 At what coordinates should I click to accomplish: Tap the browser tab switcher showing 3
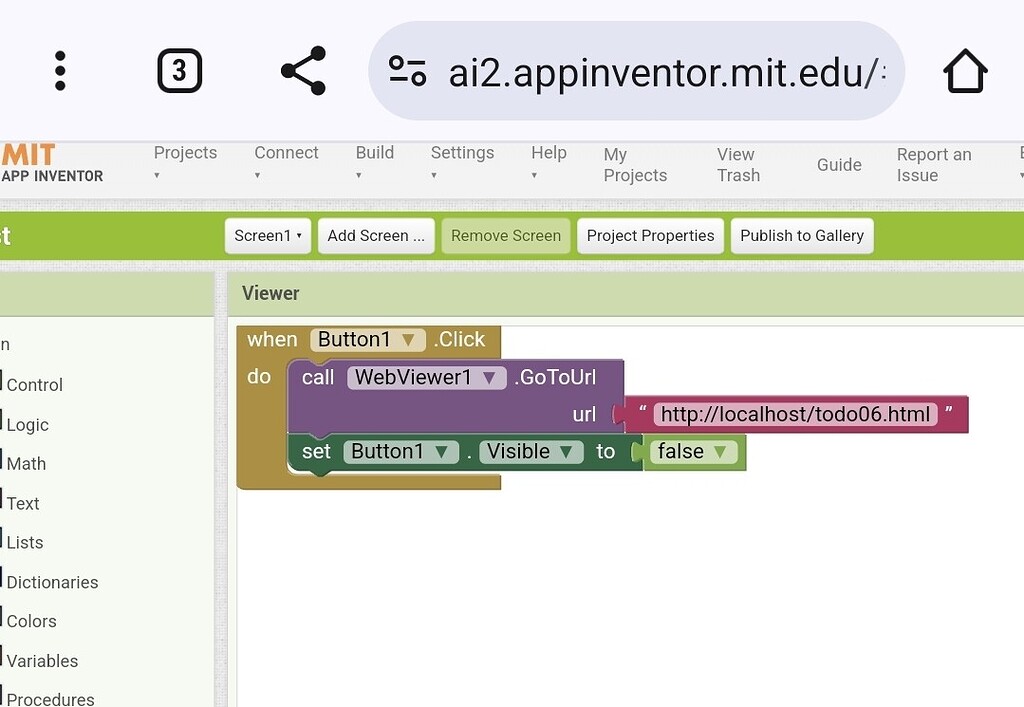[180, 70]
